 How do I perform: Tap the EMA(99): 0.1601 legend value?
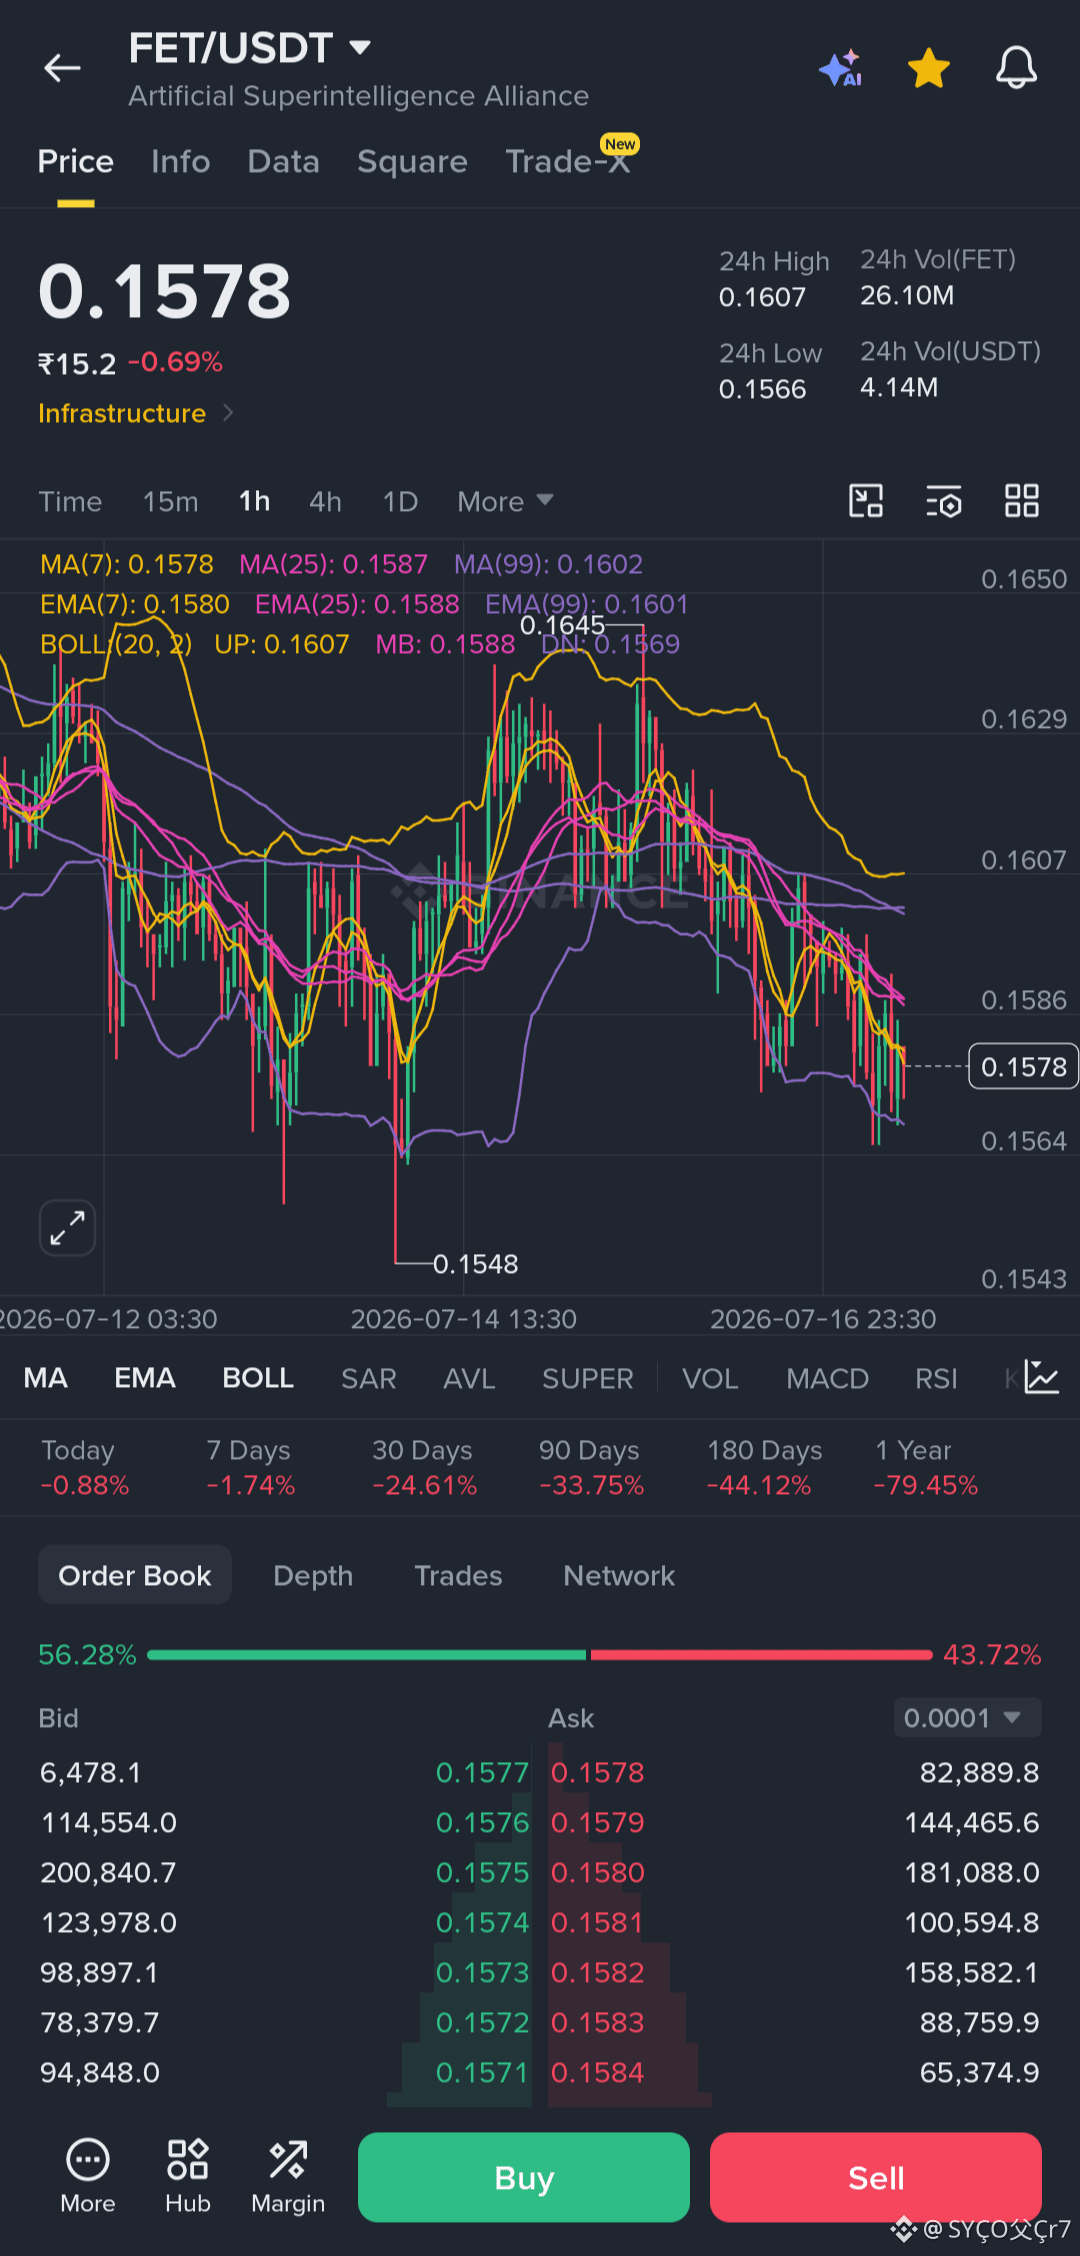tap(587, 604)
